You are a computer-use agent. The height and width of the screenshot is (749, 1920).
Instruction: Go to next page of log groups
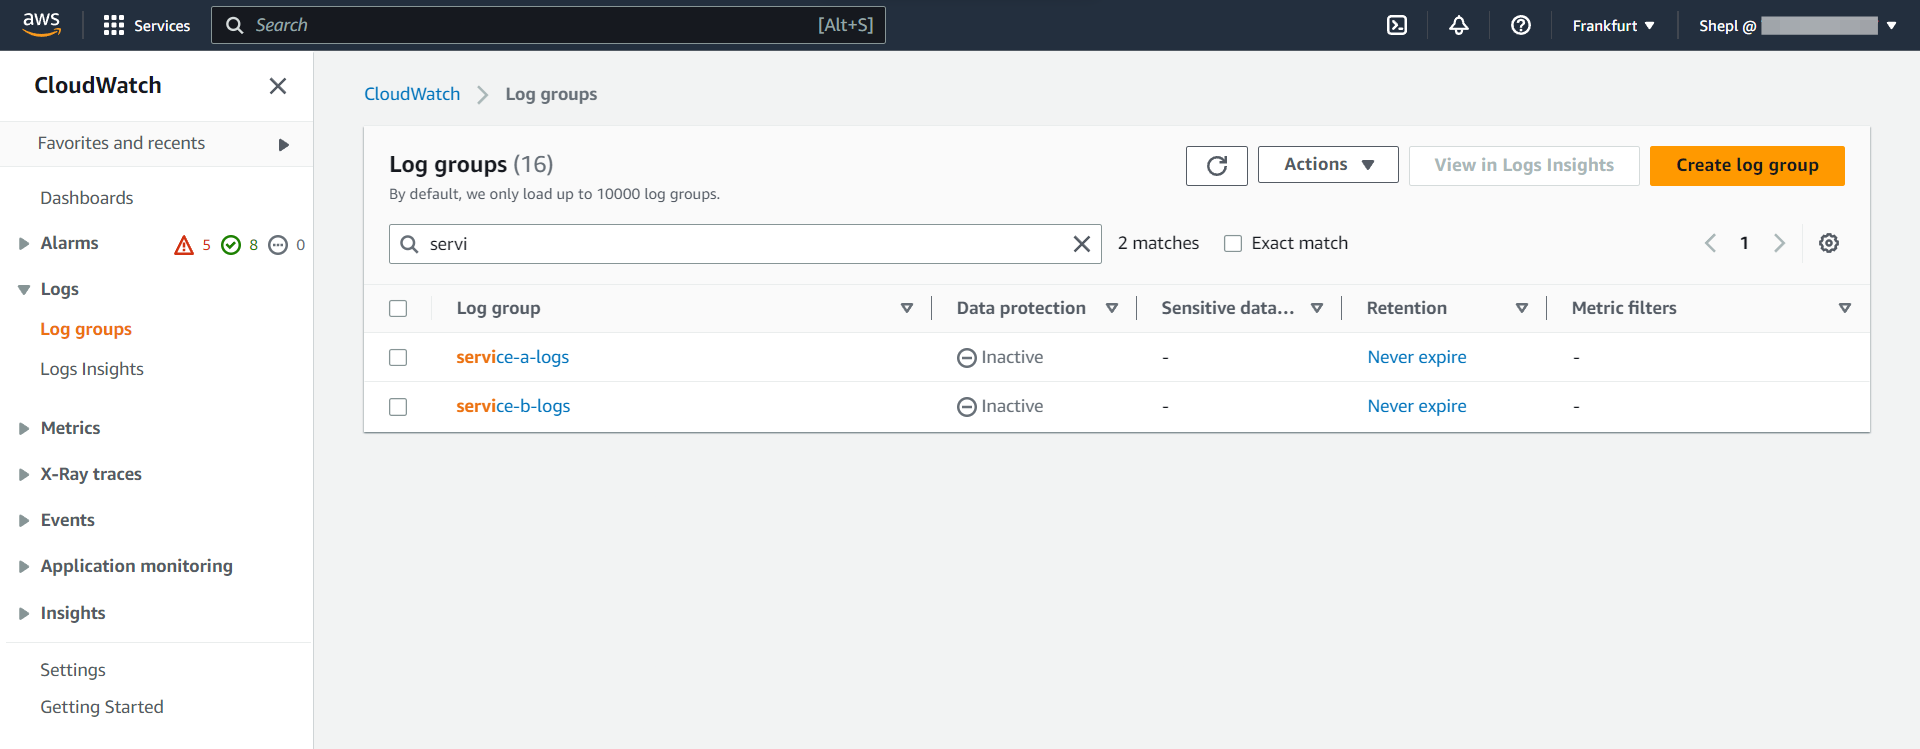pos(1779,243)
